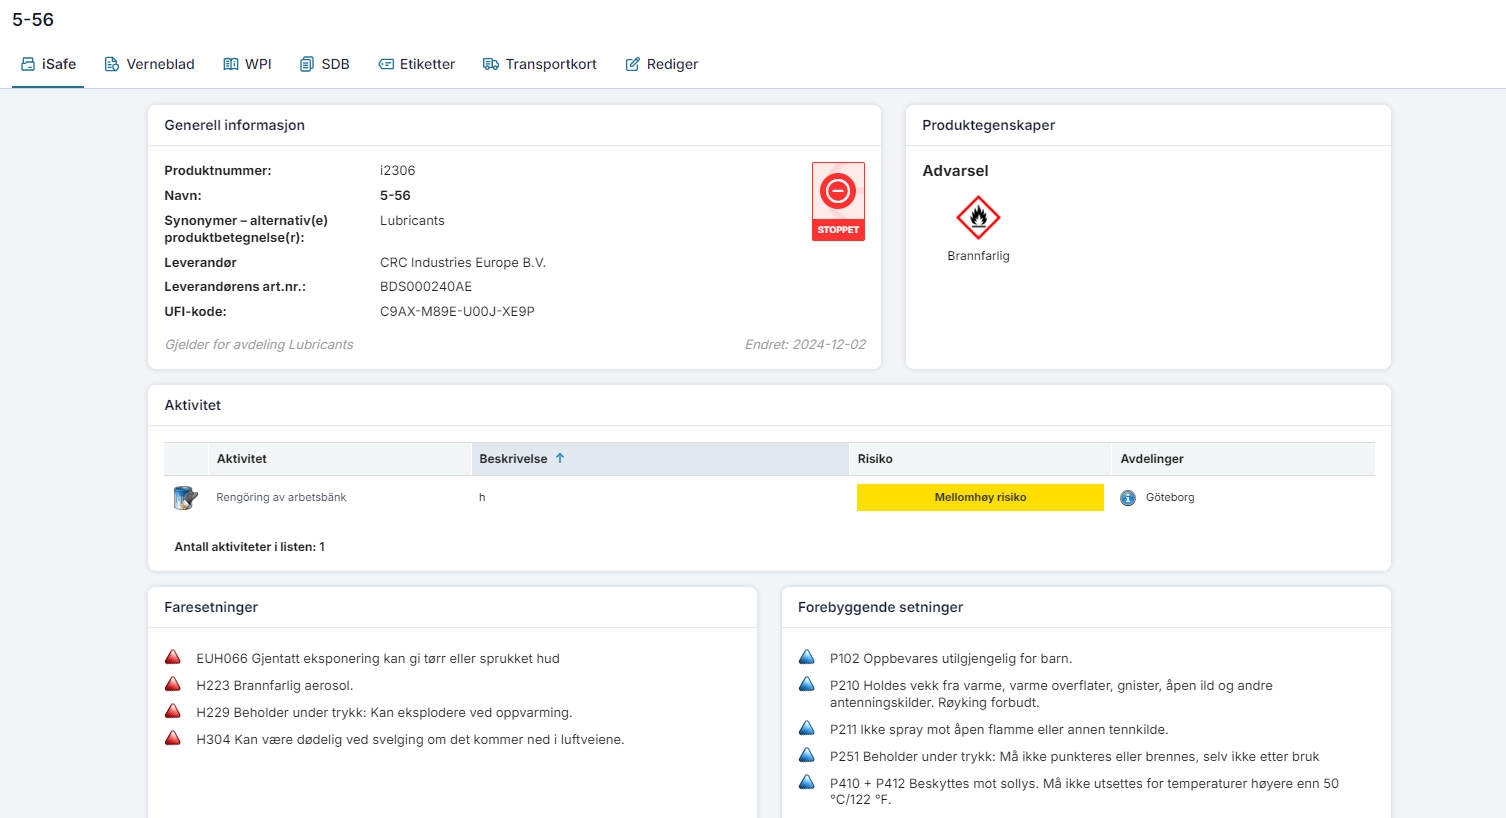Switch to the Verneblad tab
Screen dimensions: 1506x818
tap(150, 64)
